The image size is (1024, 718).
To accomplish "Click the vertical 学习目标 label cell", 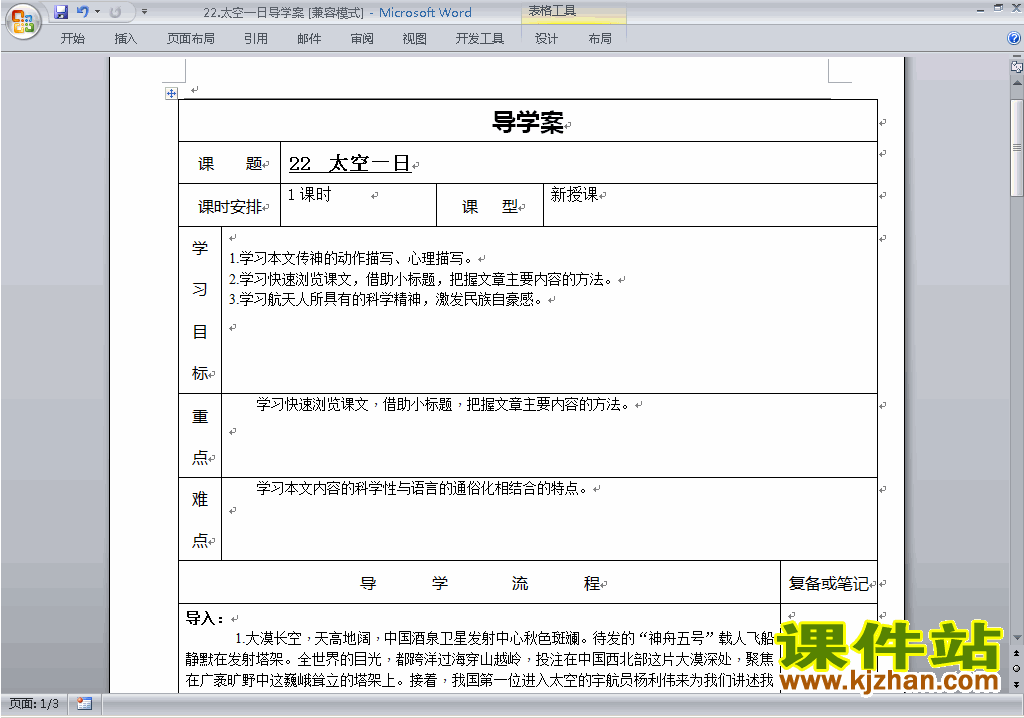I will click(200, 310).
